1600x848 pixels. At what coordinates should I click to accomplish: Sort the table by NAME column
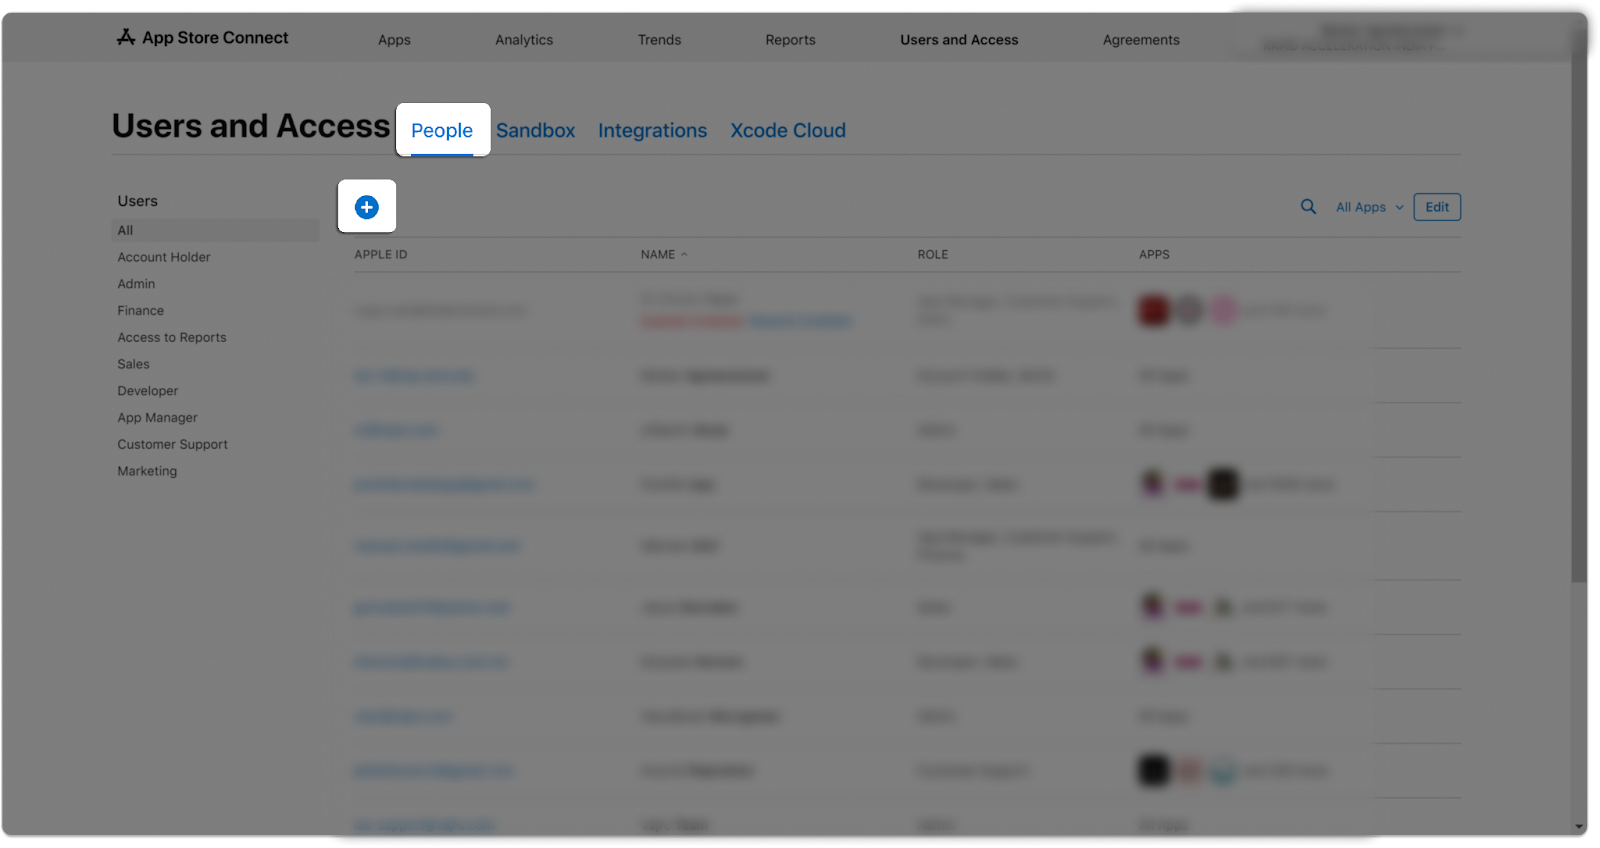point(664,255)
